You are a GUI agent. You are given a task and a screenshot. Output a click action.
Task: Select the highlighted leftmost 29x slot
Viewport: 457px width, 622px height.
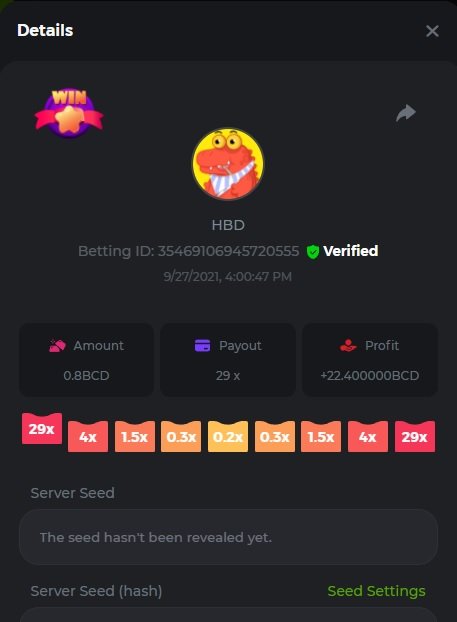42,428
